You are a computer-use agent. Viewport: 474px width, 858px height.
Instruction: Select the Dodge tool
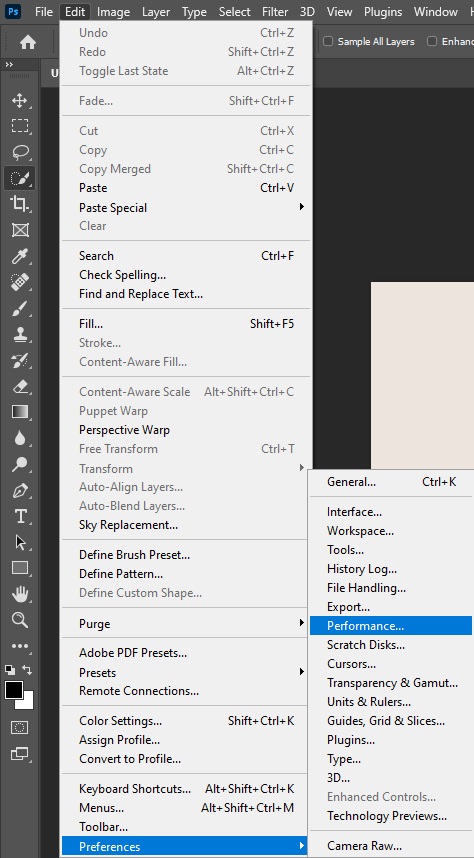point(20,464)
